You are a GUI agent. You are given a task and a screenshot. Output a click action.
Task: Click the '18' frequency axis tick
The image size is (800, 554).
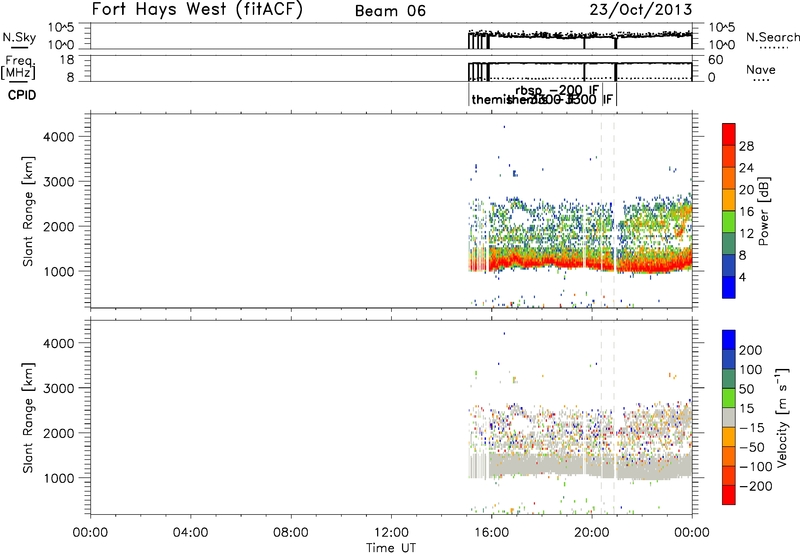pyautogui.click(x=67, y=60)
